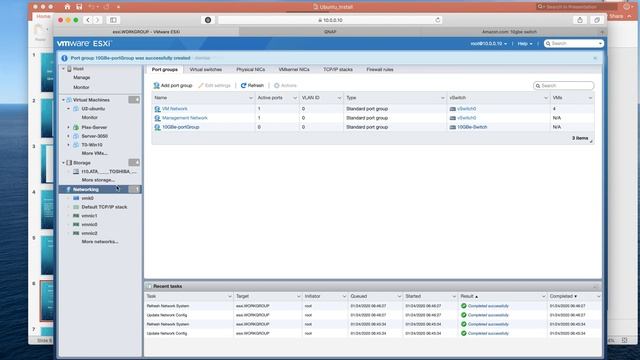Toggle the Safari sidebar button

point(113,20)
